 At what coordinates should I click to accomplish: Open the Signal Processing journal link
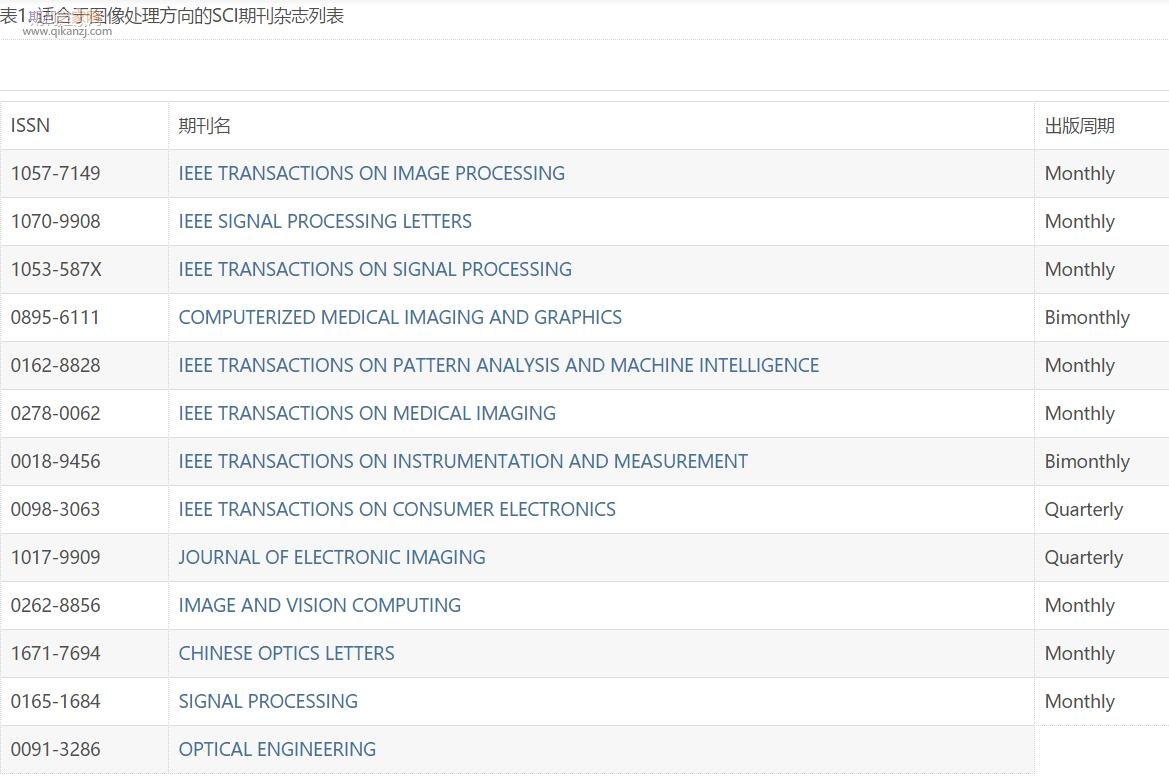click(268, 701)
